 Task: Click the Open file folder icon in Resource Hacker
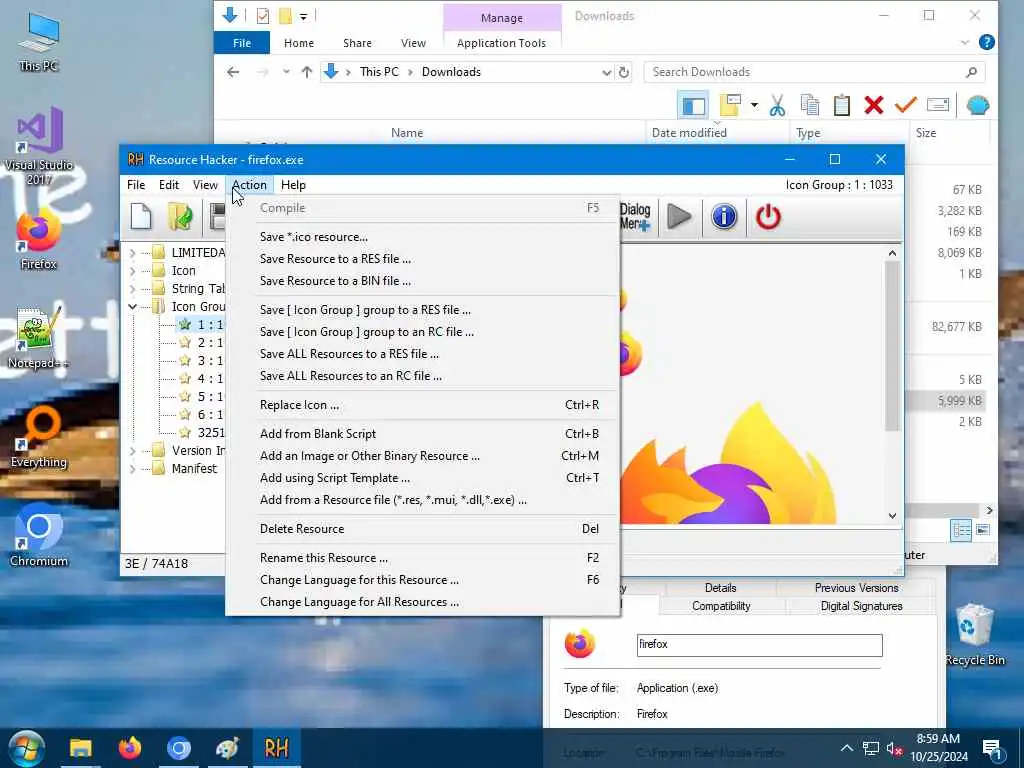coord(180,217)
